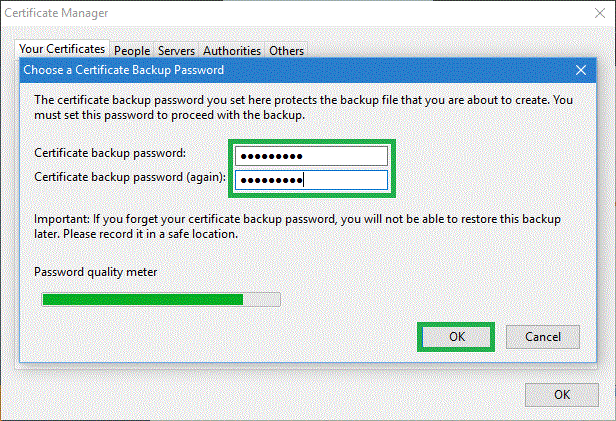Focus the first Certificate backup password field
Viewport: 616px width, 421px height.
click(310, 156)
